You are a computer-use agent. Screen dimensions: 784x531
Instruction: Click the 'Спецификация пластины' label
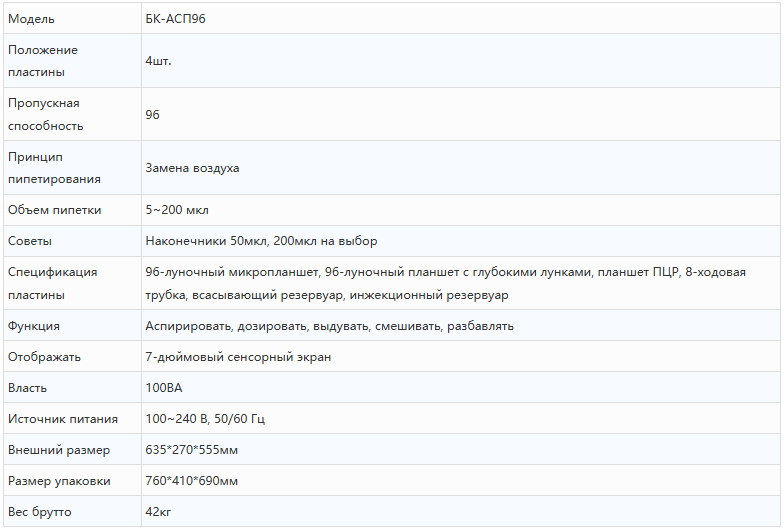point(52,283)
